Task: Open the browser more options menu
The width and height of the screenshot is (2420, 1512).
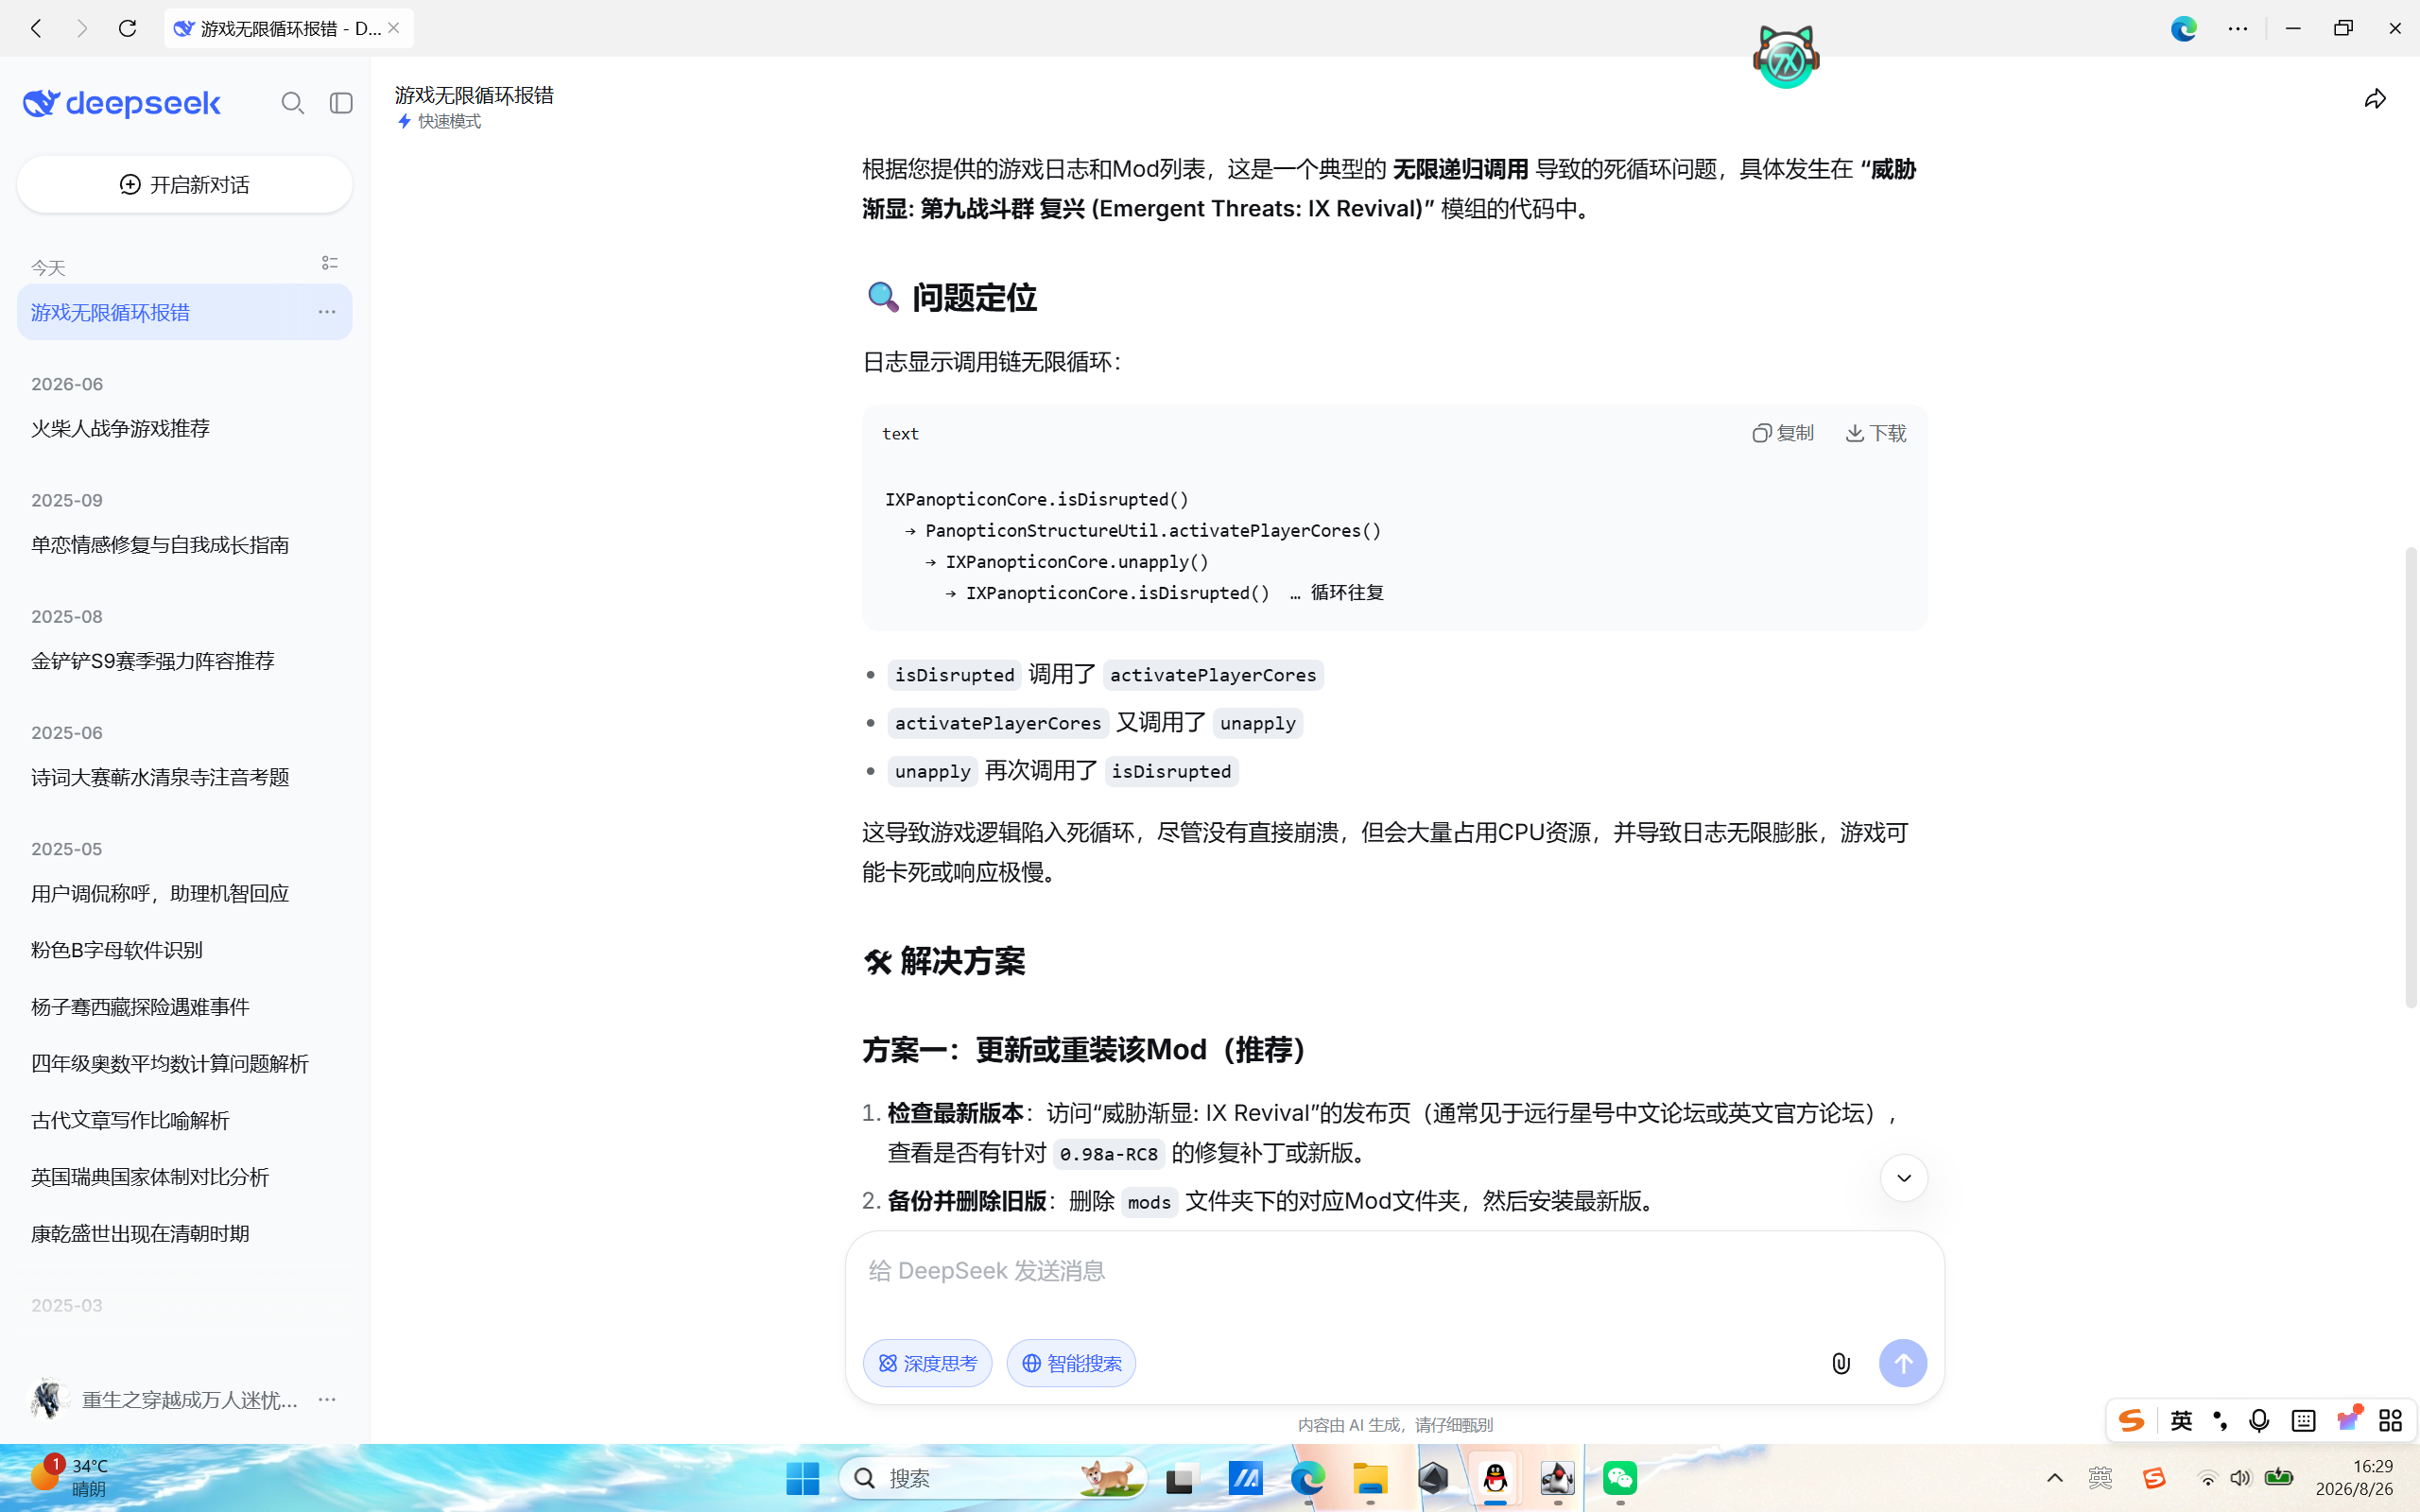Action: coord(2238,28)
